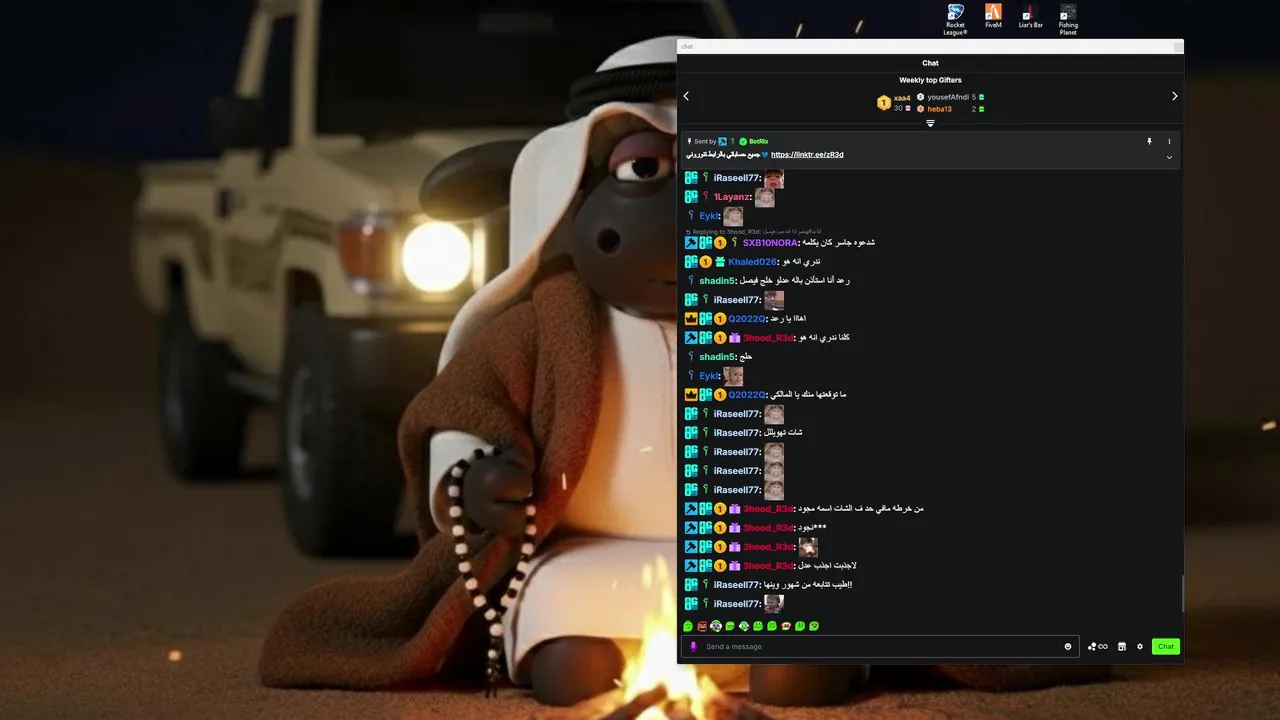Open Rocket League desktop shortcut

[x=955, y=19]
